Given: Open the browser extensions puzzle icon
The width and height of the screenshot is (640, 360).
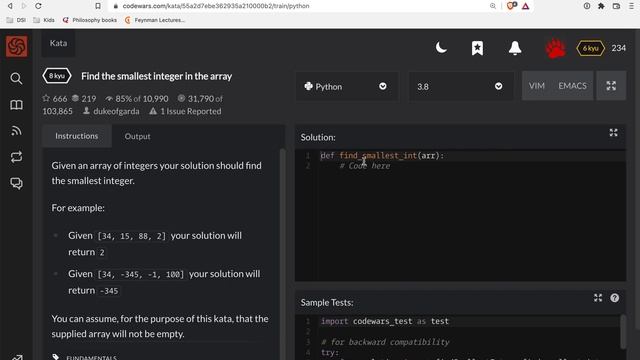Looking at the screenshot, I should [601, 6].
